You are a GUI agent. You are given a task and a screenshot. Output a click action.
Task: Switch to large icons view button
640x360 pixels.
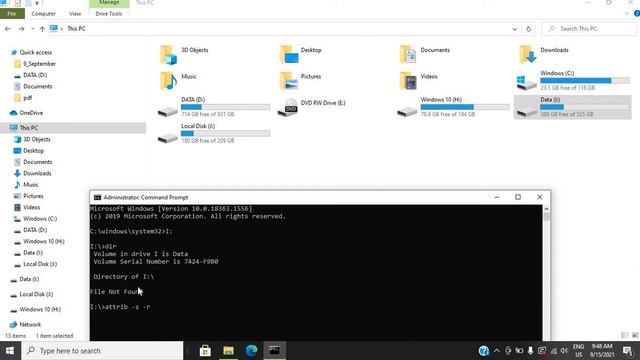point(635,335)
